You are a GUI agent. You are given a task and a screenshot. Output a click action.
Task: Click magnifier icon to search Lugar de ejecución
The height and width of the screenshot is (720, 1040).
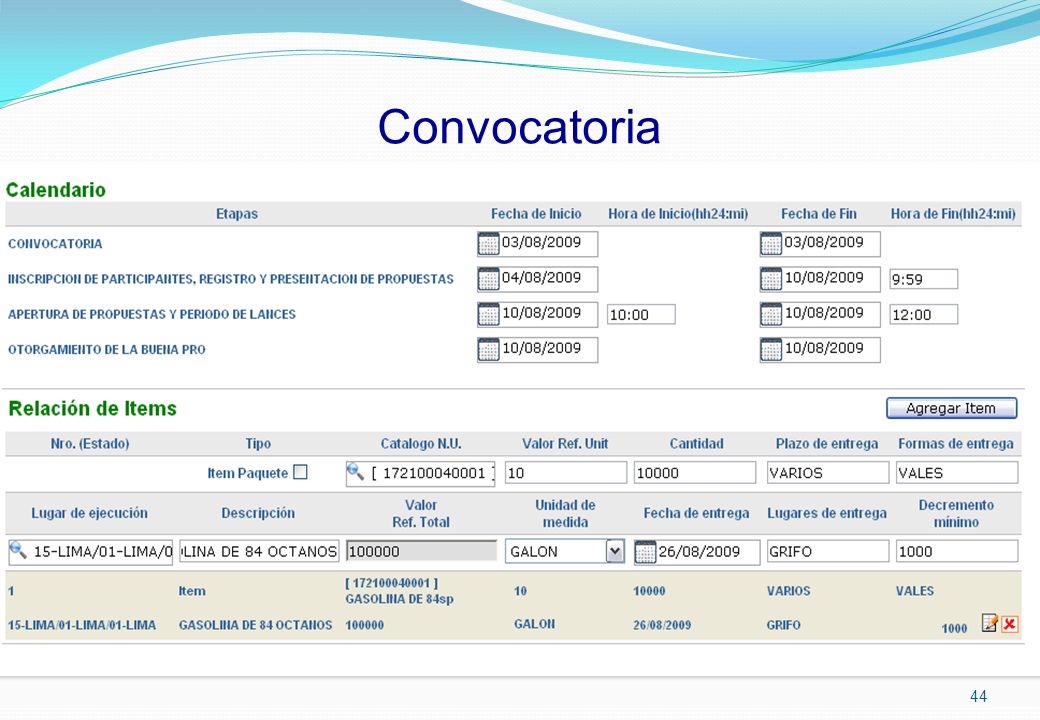[x=18, y=550]
